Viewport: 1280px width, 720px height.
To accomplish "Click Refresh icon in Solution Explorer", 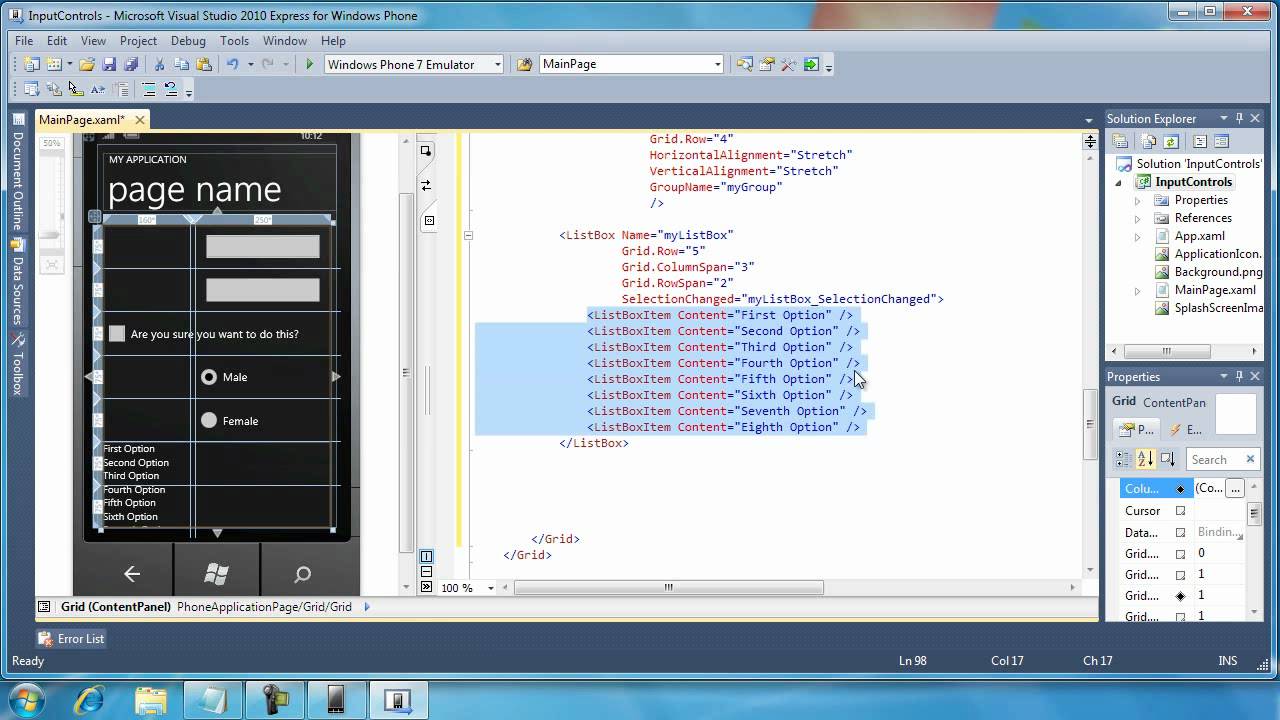I will coord(1171,142).
